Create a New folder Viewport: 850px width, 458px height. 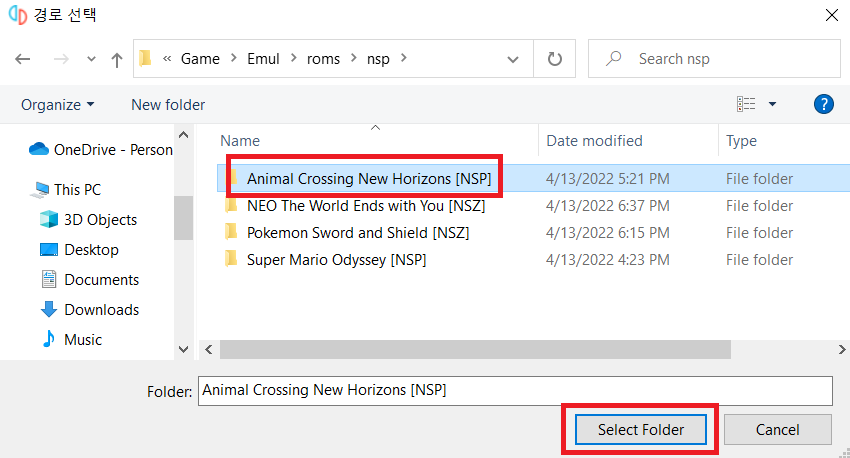[x=168, y=105]
